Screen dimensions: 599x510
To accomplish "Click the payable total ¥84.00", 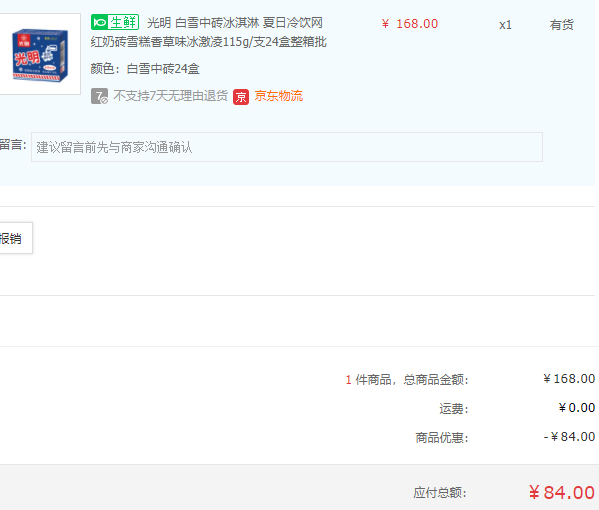I will click(x=562, y=492).
